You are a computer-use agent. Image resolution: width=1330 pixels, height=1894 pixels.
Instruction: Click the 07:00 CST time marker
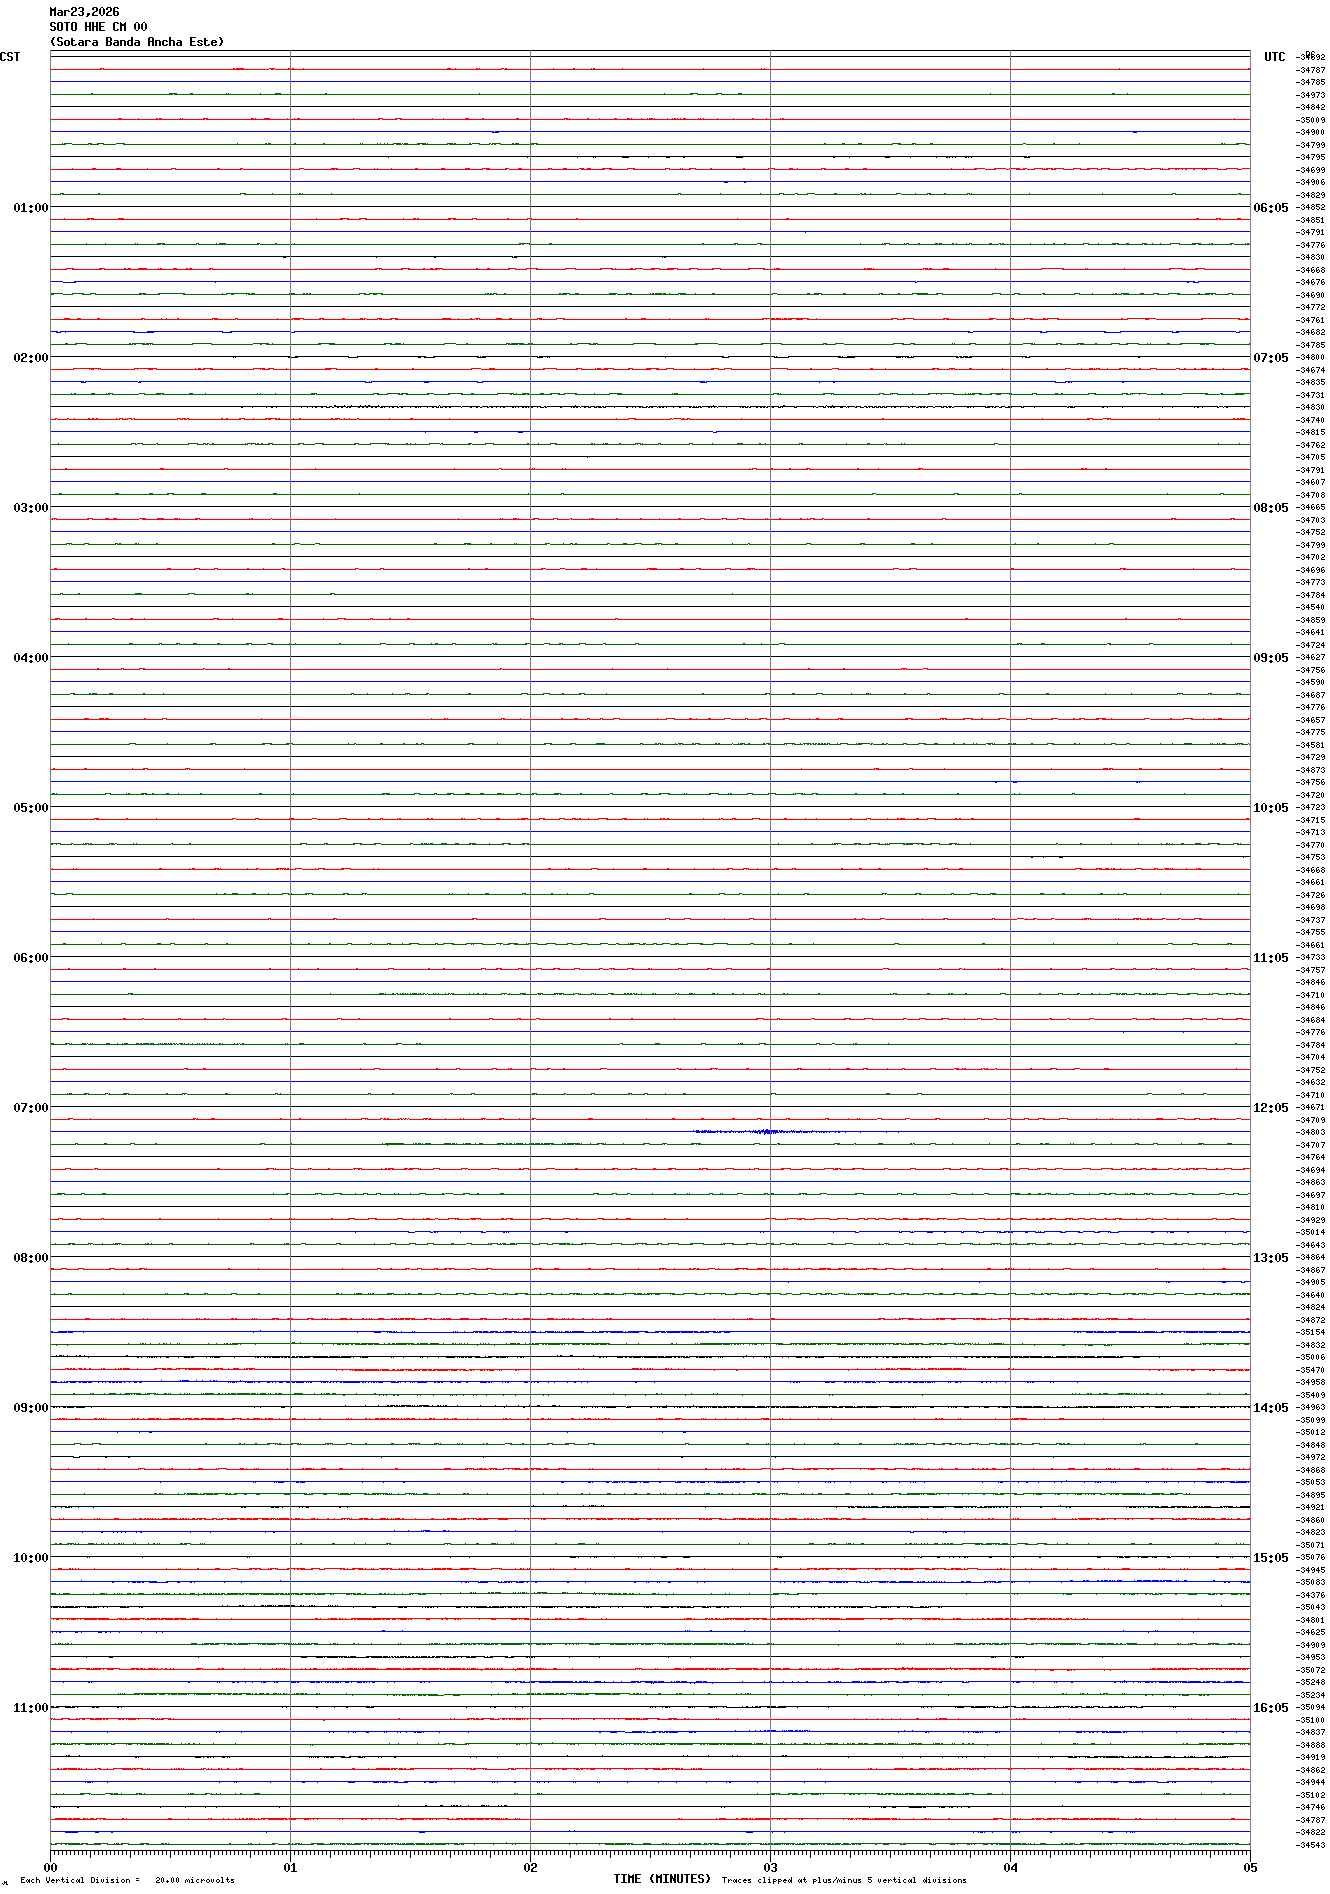[x=30, y=1108]
